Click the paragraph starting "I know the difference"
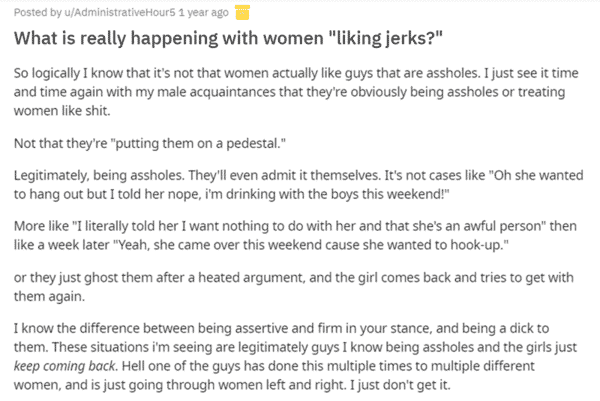The width and height of the screenshot is (600, 401). pyautogui.click(x=295, y=356)
